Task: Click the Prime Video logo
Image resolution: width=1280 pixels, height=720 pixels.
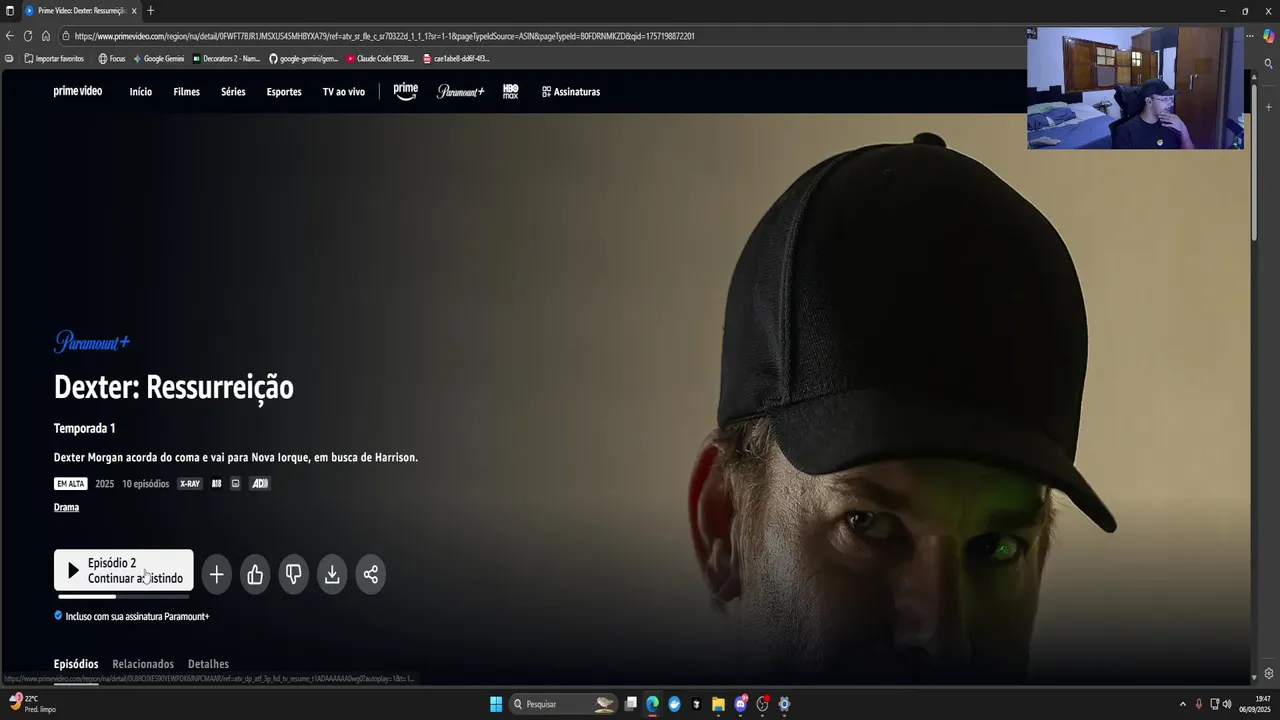Action: click(78, 91)
